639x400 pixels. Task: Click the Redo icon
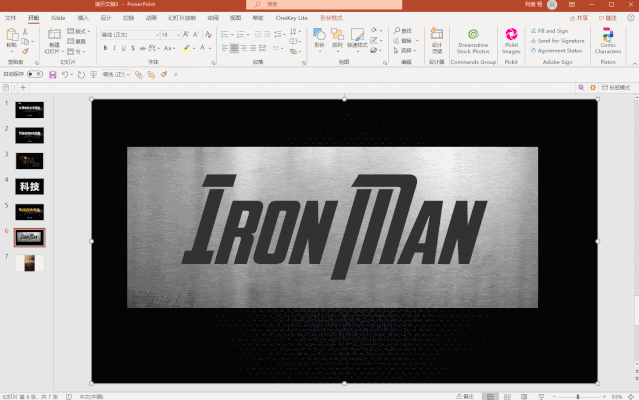[81, 75]
